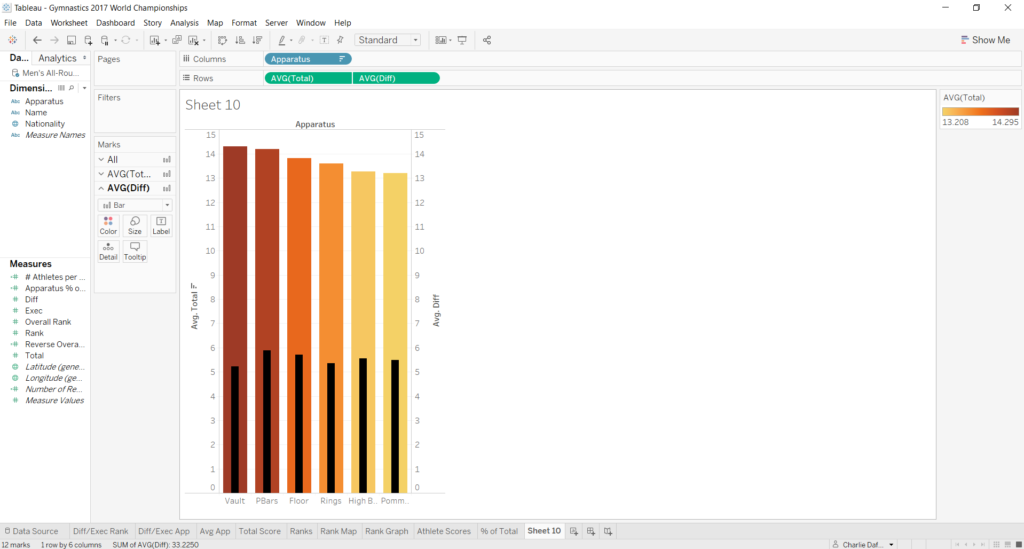Open the Dimensions pane menu arrow
The width and height of the screenshot is (1024, 549).
point(84,88)
